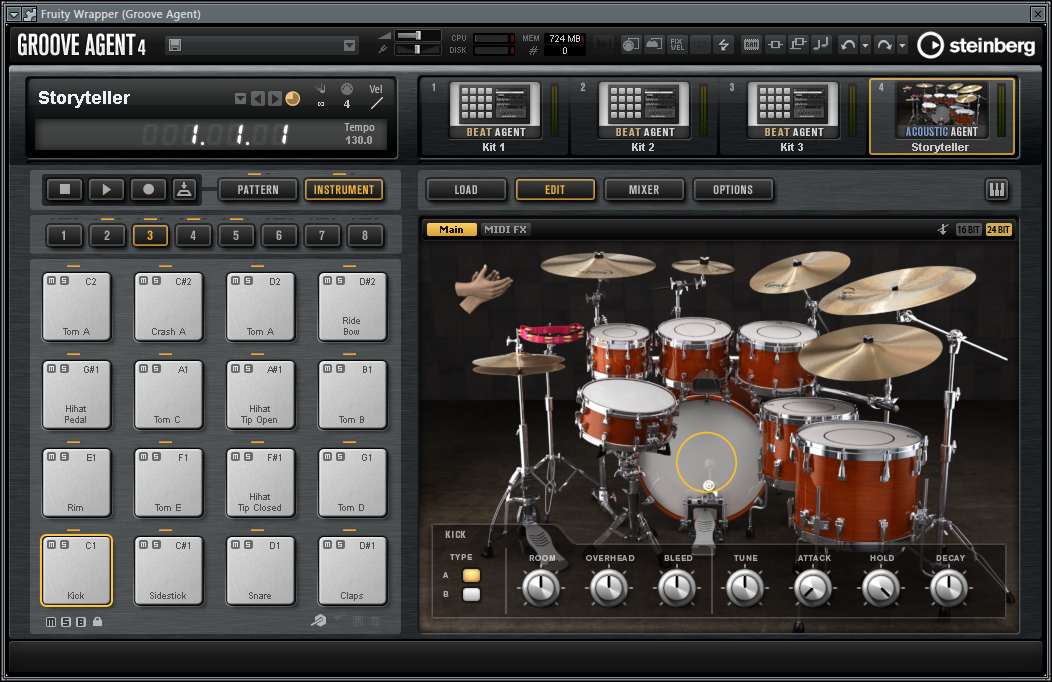This screenshot has width=1052, height=682.
Task: Click the Fix Velocity toolbar icon
Action: [677, 44]
